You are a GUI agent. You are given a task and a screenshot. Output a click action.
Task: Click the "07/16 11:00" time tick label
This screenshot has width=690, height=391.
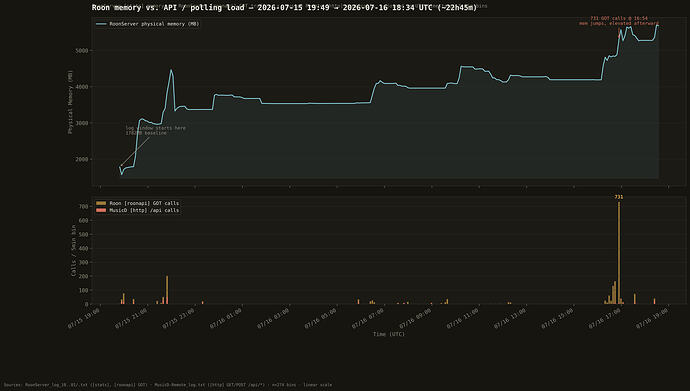(x=462, y=318)
